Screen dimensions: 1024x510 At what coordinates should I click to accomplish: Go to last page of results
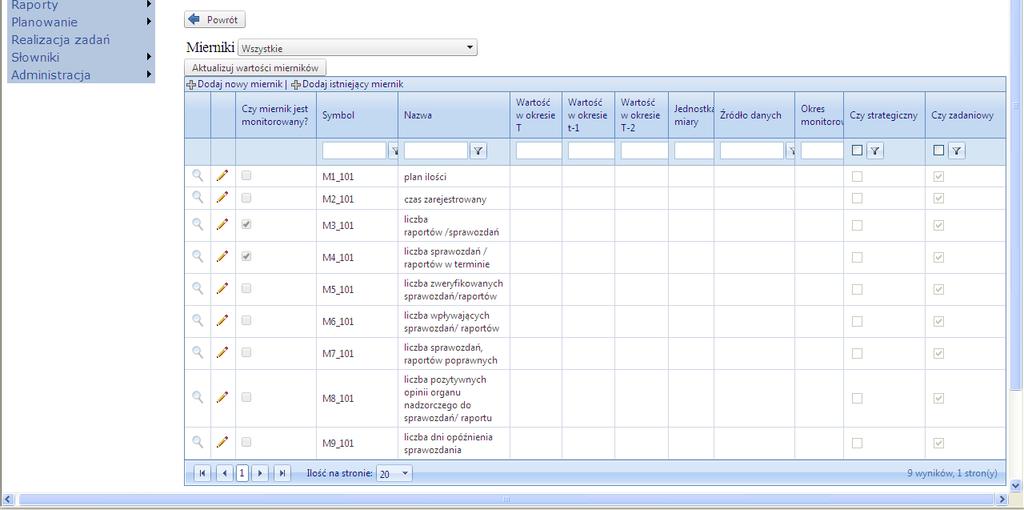[282, 473]
